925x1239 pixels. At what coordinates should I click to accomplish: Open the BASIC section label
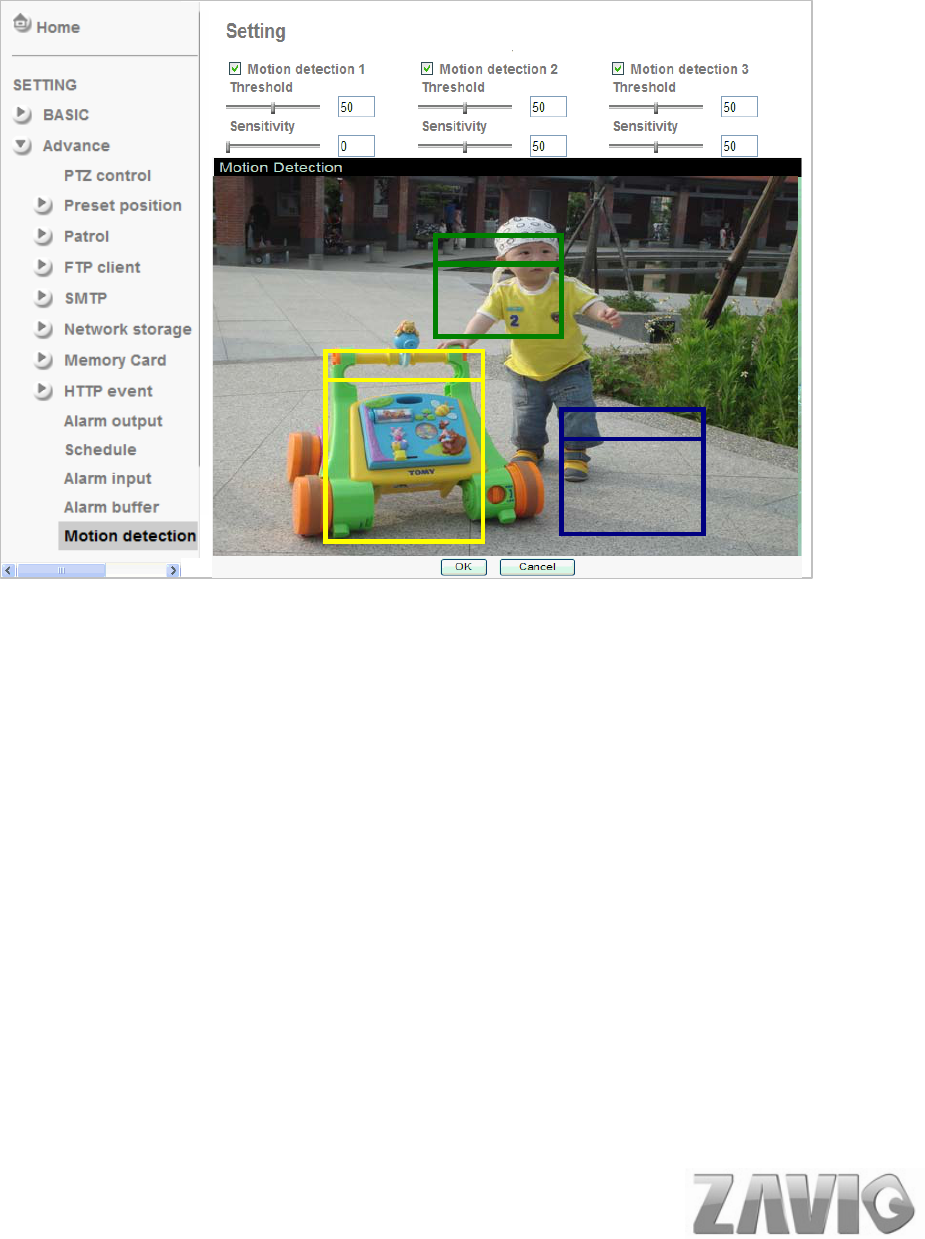(66, 115)
